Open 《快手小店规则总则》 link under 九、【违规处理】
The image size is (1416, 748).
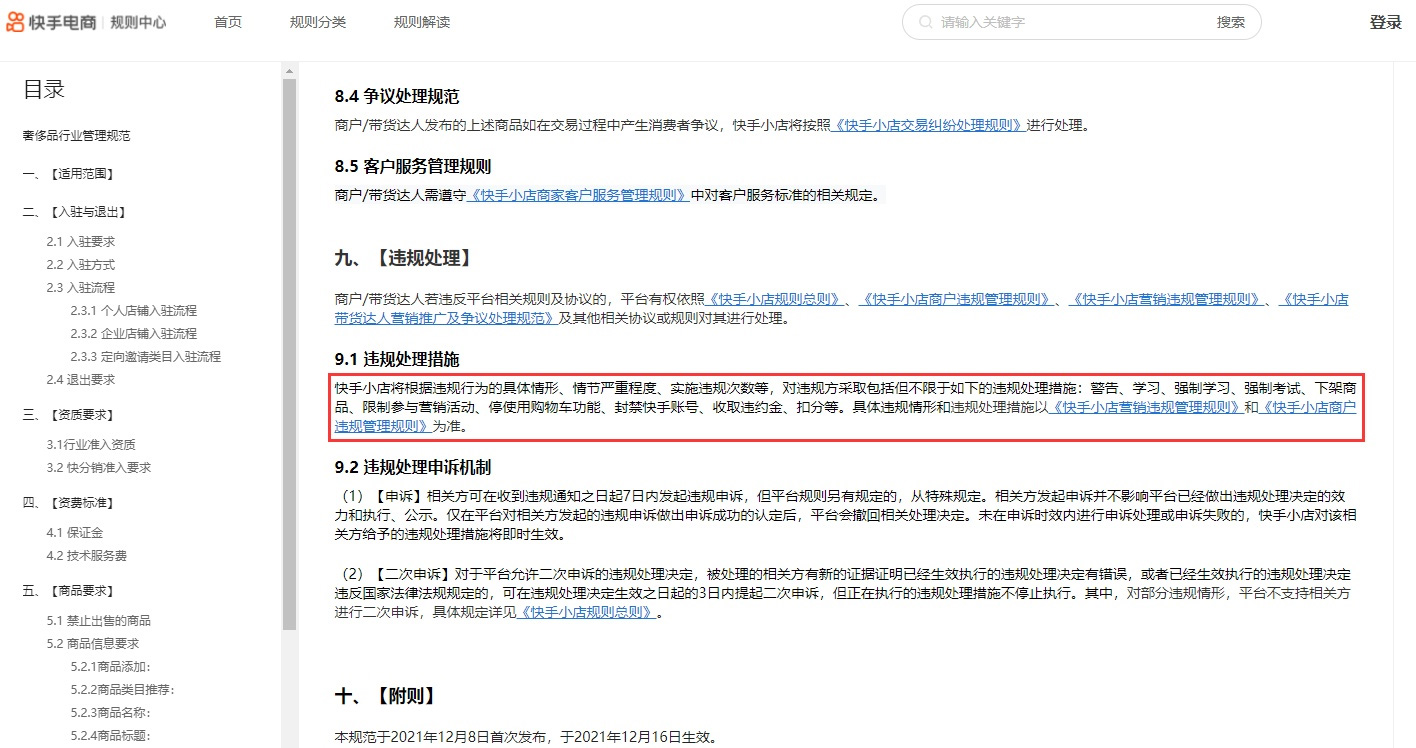[x=775, y=299]
